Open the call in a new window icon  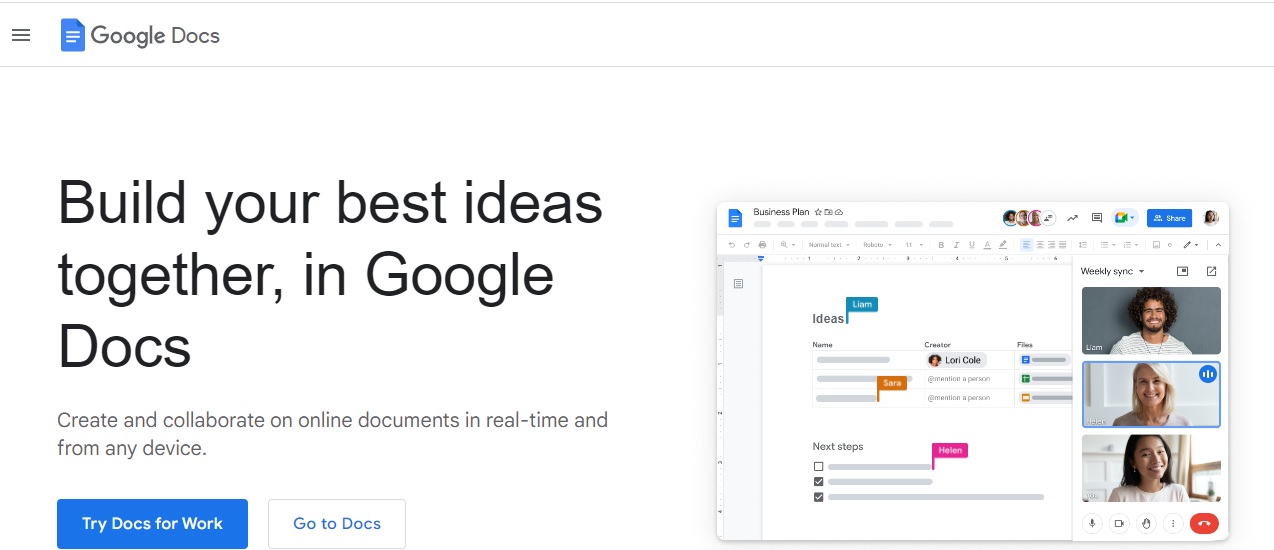pyautogui.click(x=1211, y=271)
